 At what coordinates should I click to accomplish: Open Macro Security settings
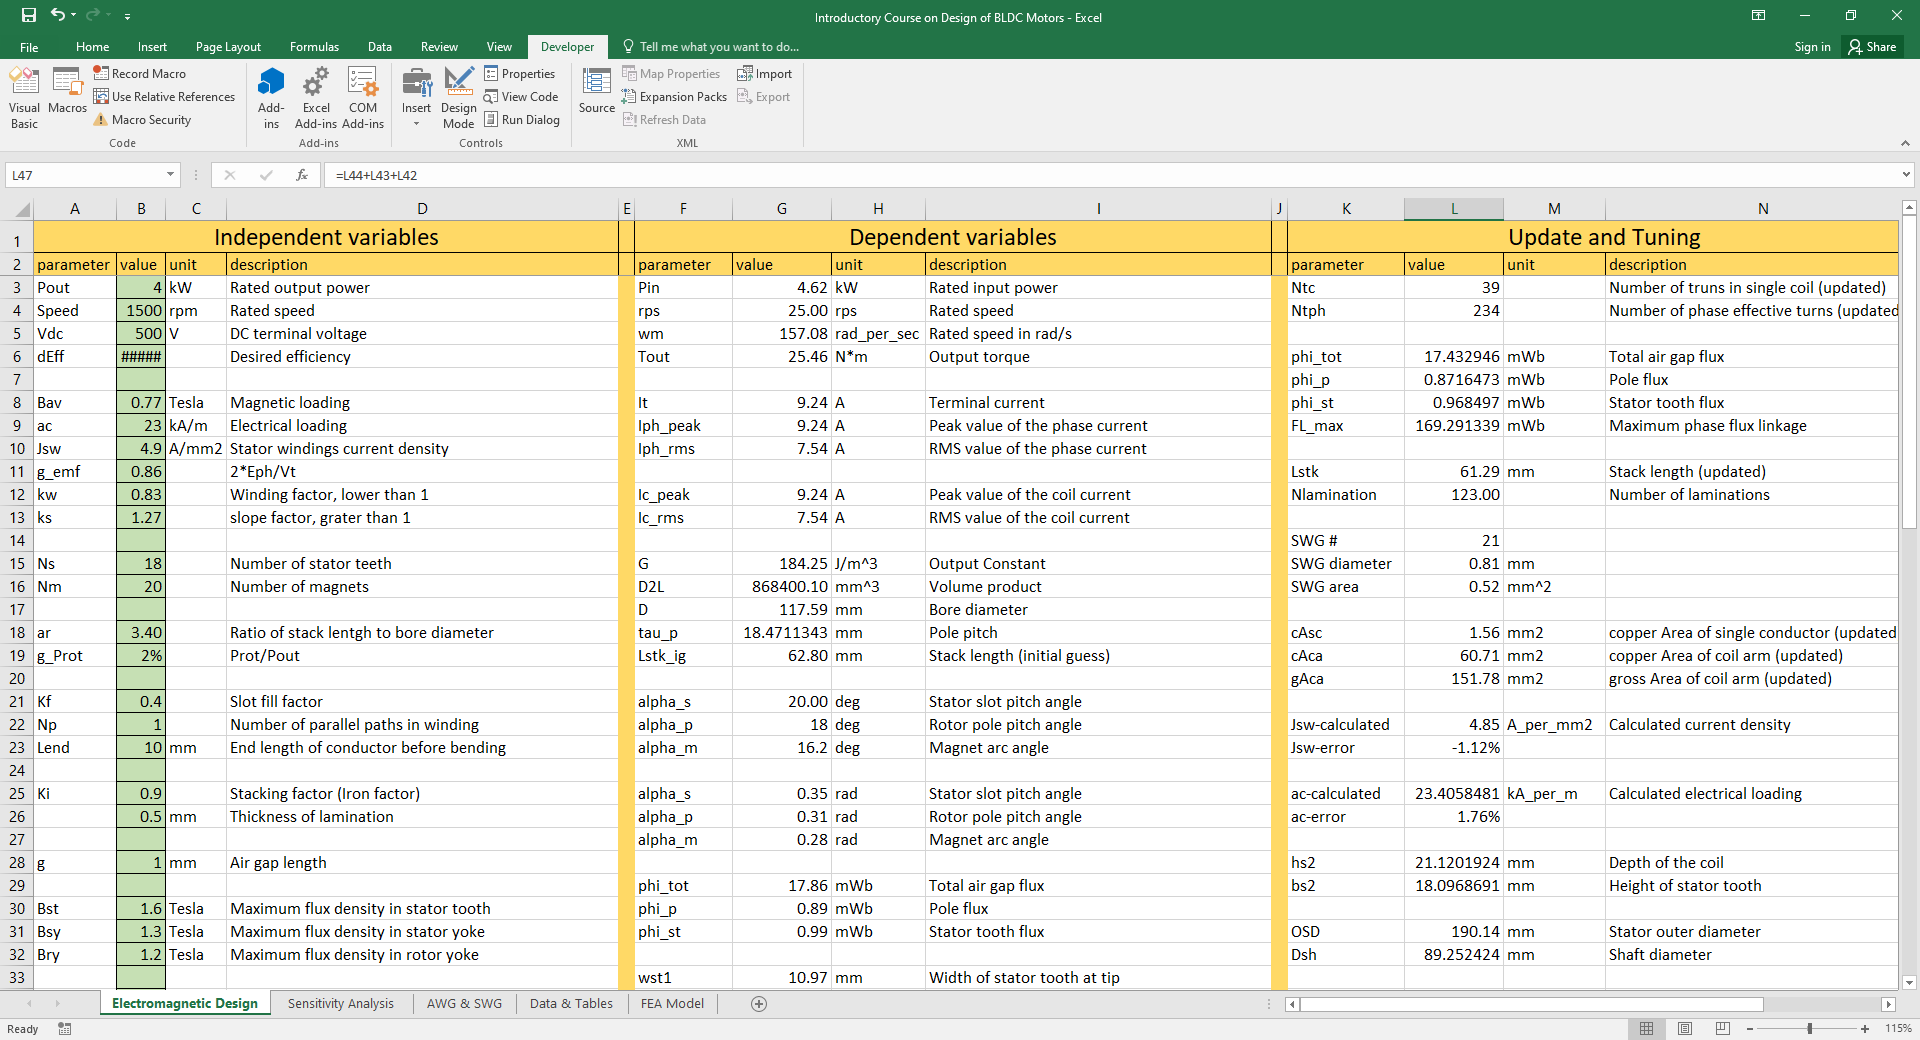tap(142, 120)
